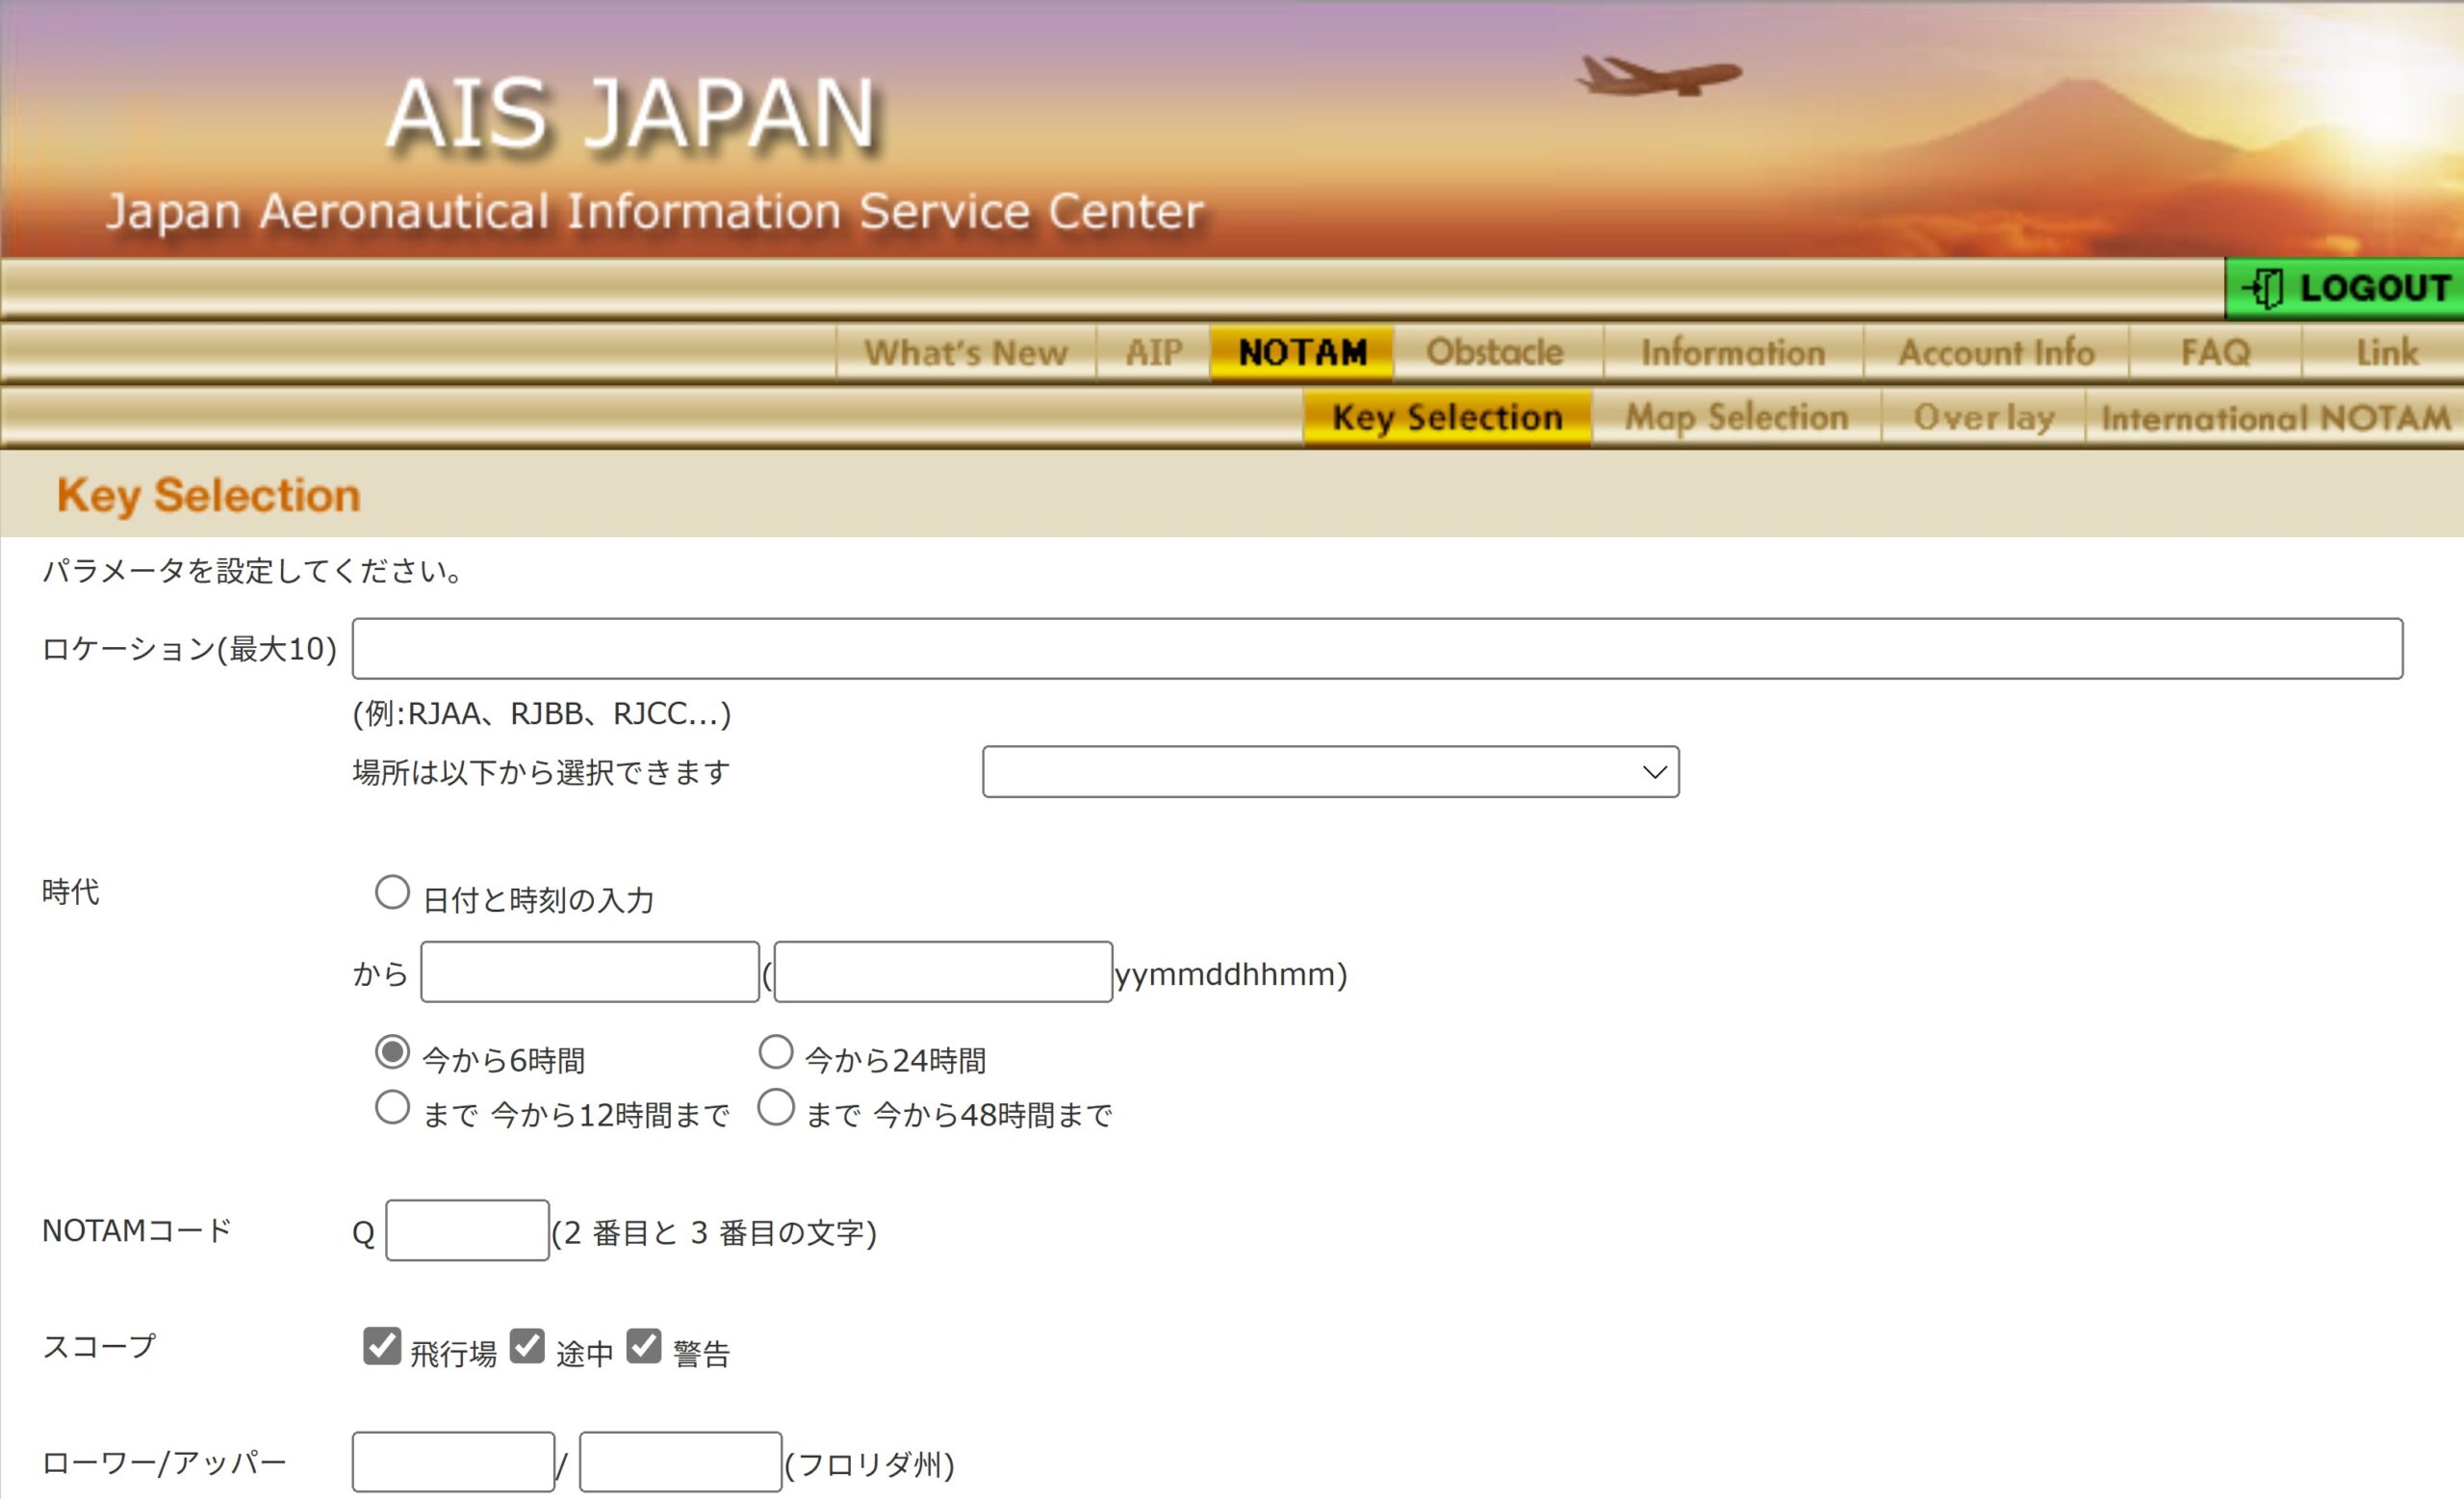The height and width of the screenshot is (1499, 2464).
Task: Uncheck the 飛行場 scope checkbox
Action: tap(382, 1346)
